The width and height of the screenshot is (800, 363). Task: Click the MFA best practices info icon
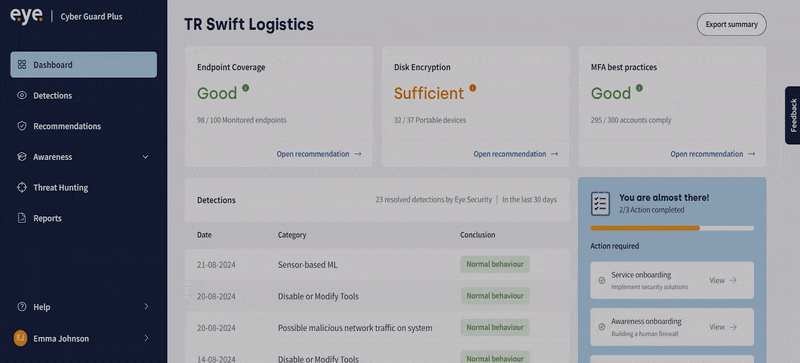tap(639, 88)
